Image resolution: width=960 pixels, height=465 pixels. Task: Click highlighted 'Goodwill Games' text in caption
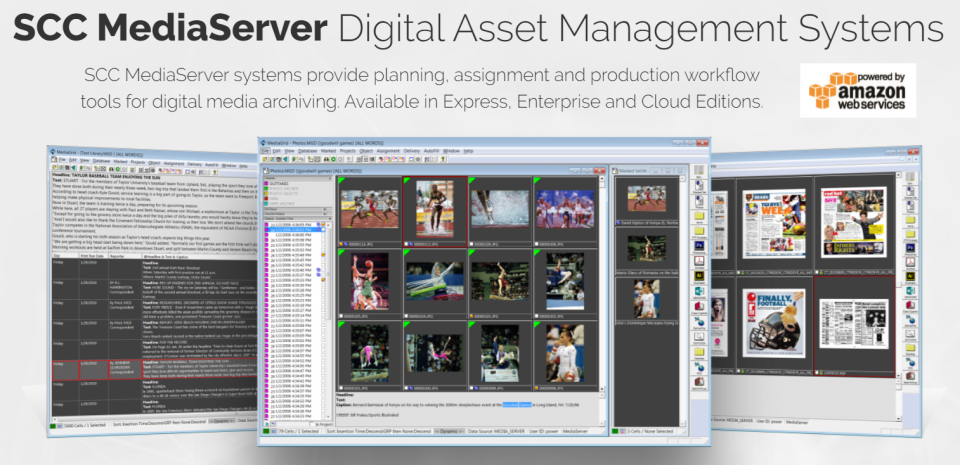point(517,404)
